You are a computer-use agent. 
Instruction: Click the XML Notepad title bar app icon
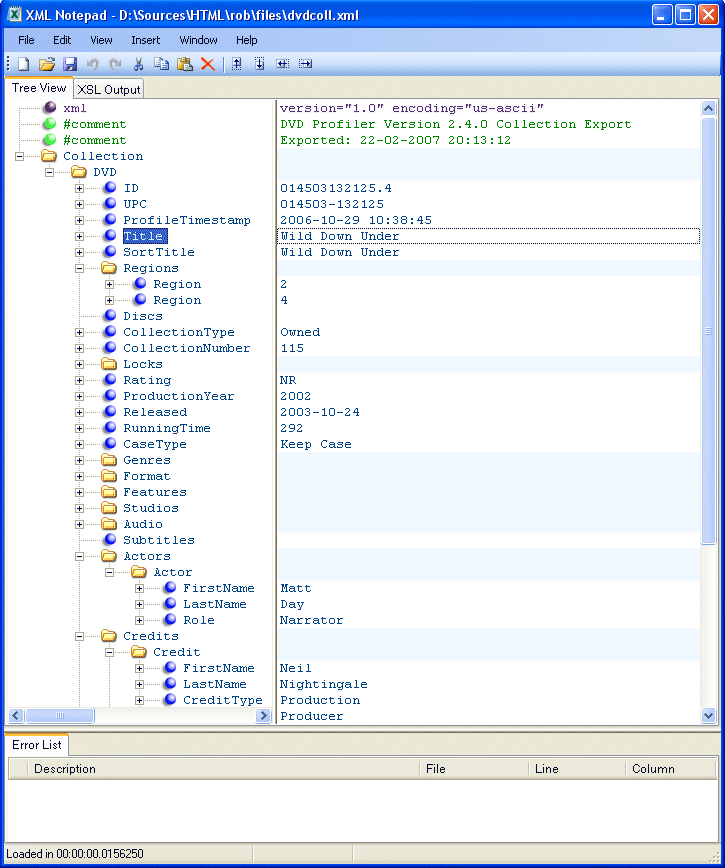coord(14,14)
